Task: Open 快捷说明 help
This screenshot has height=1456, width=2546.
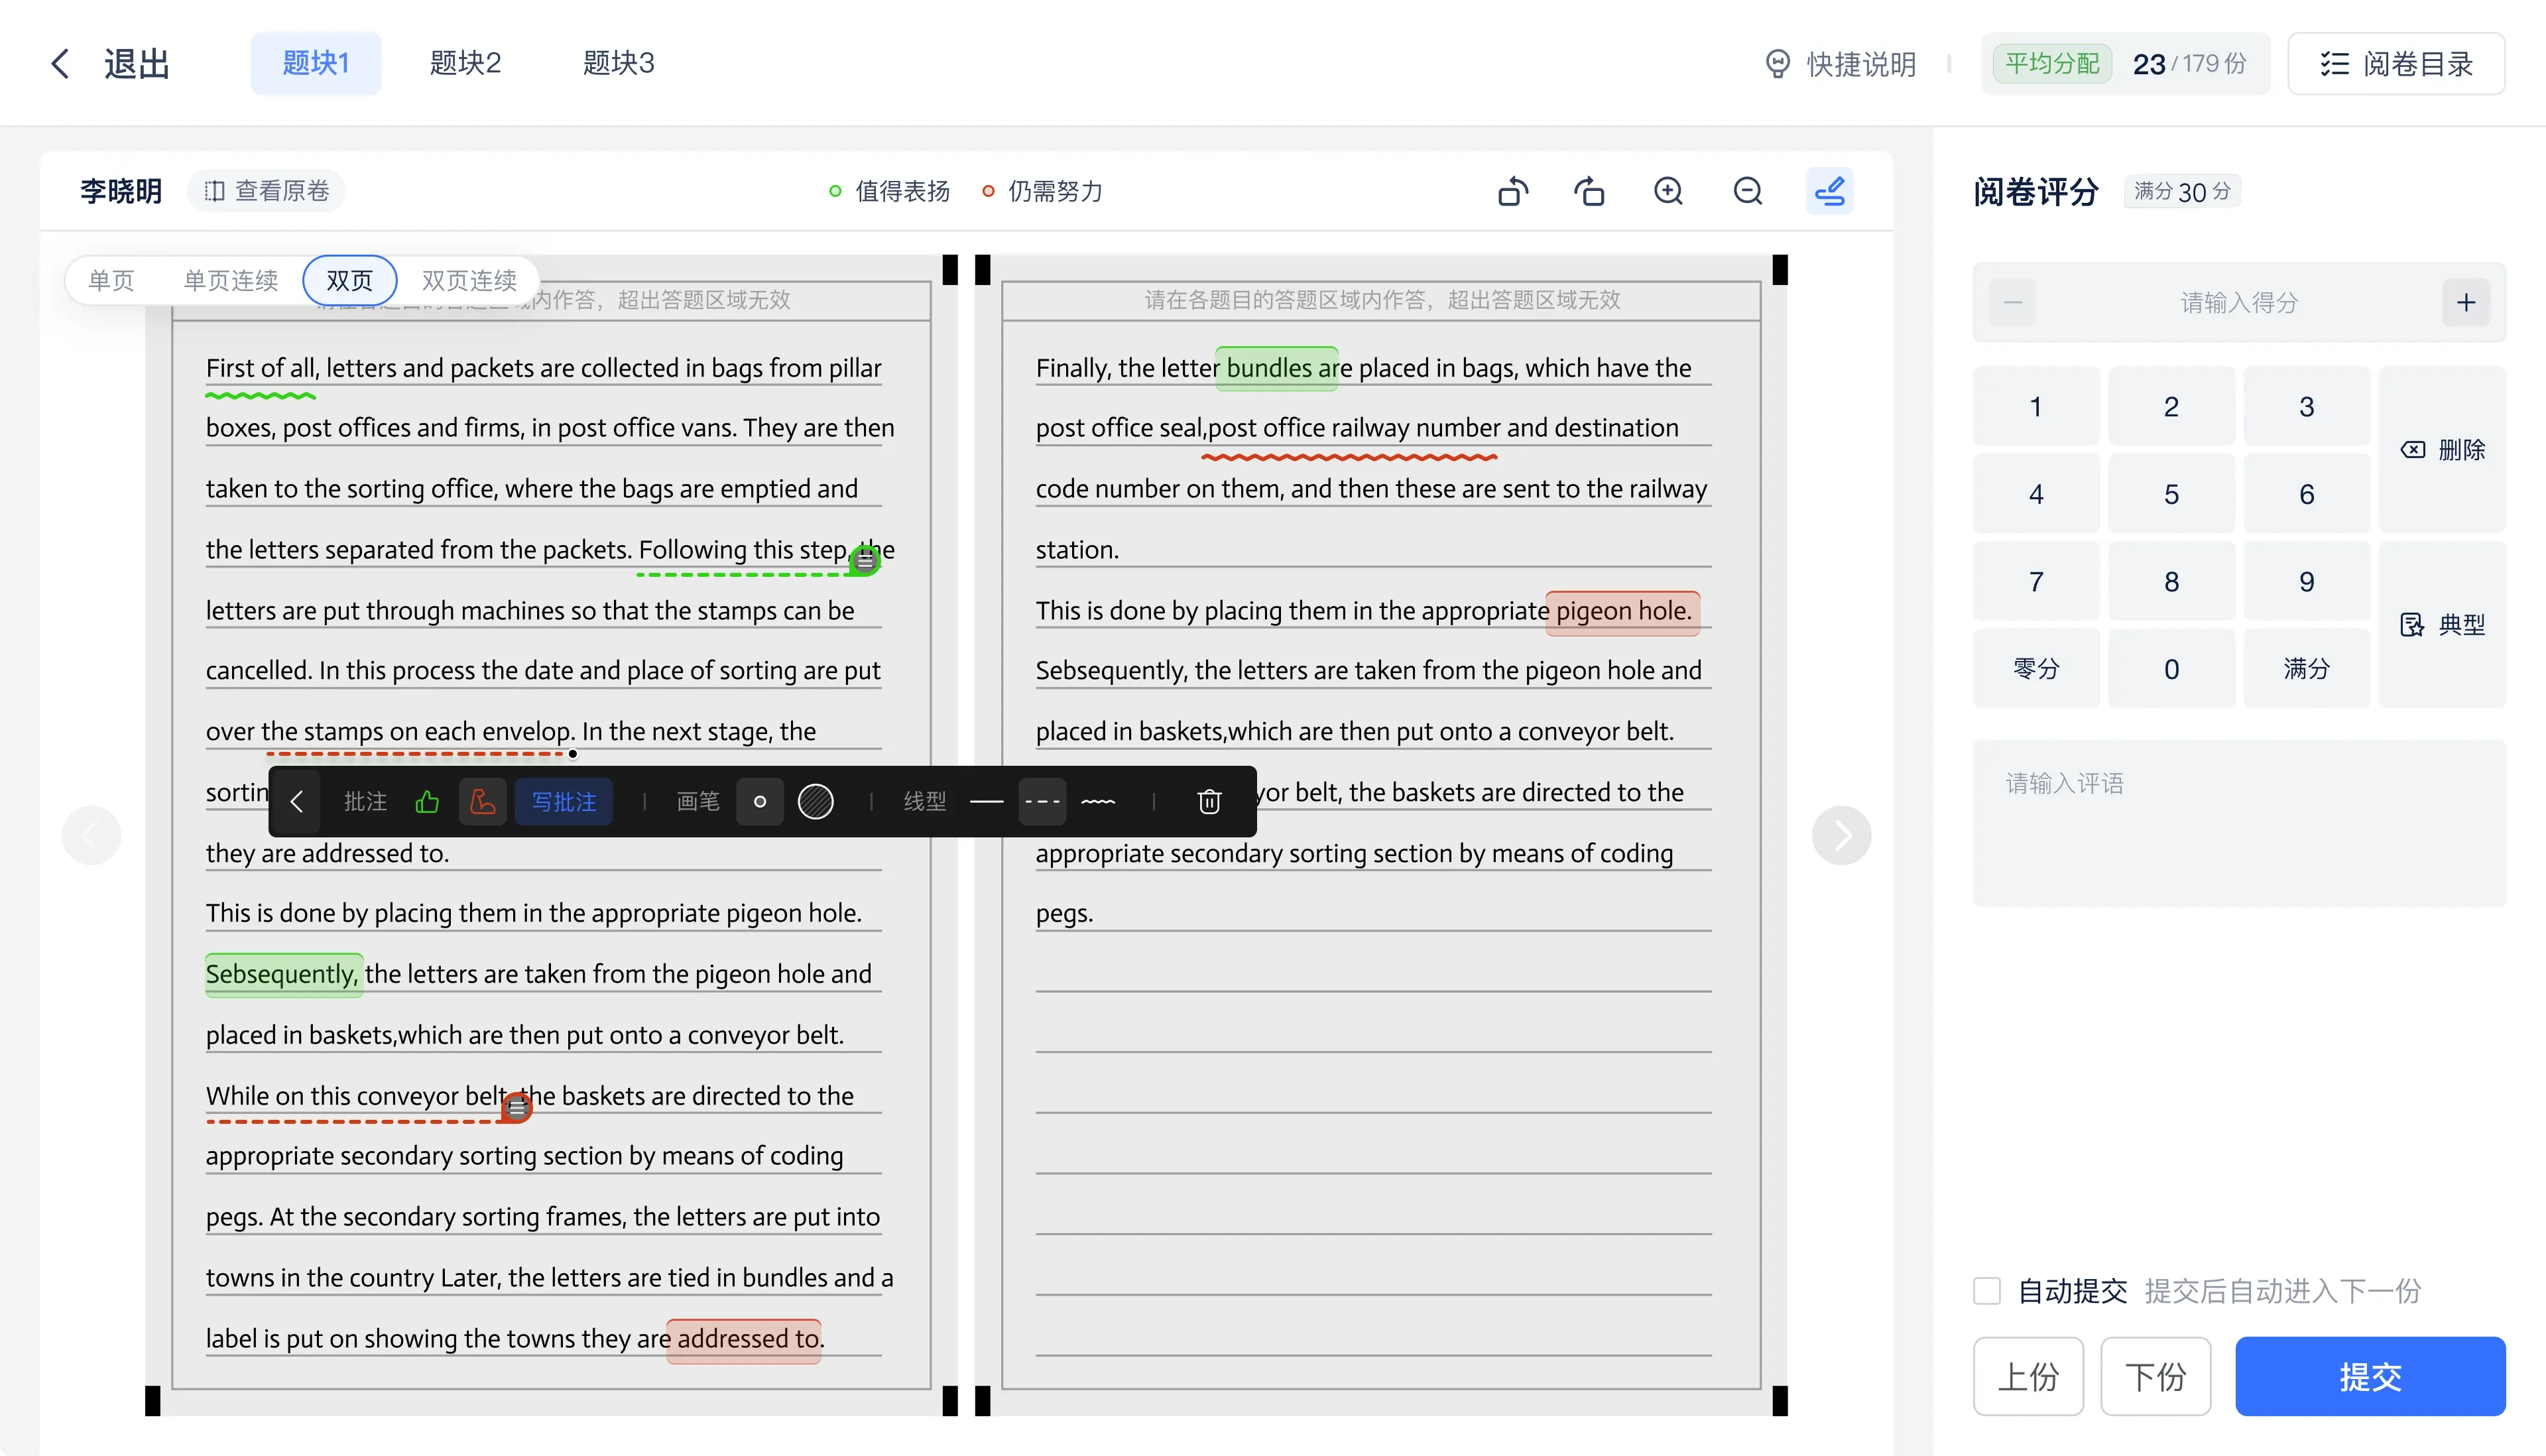Action: pos(1840,64)
